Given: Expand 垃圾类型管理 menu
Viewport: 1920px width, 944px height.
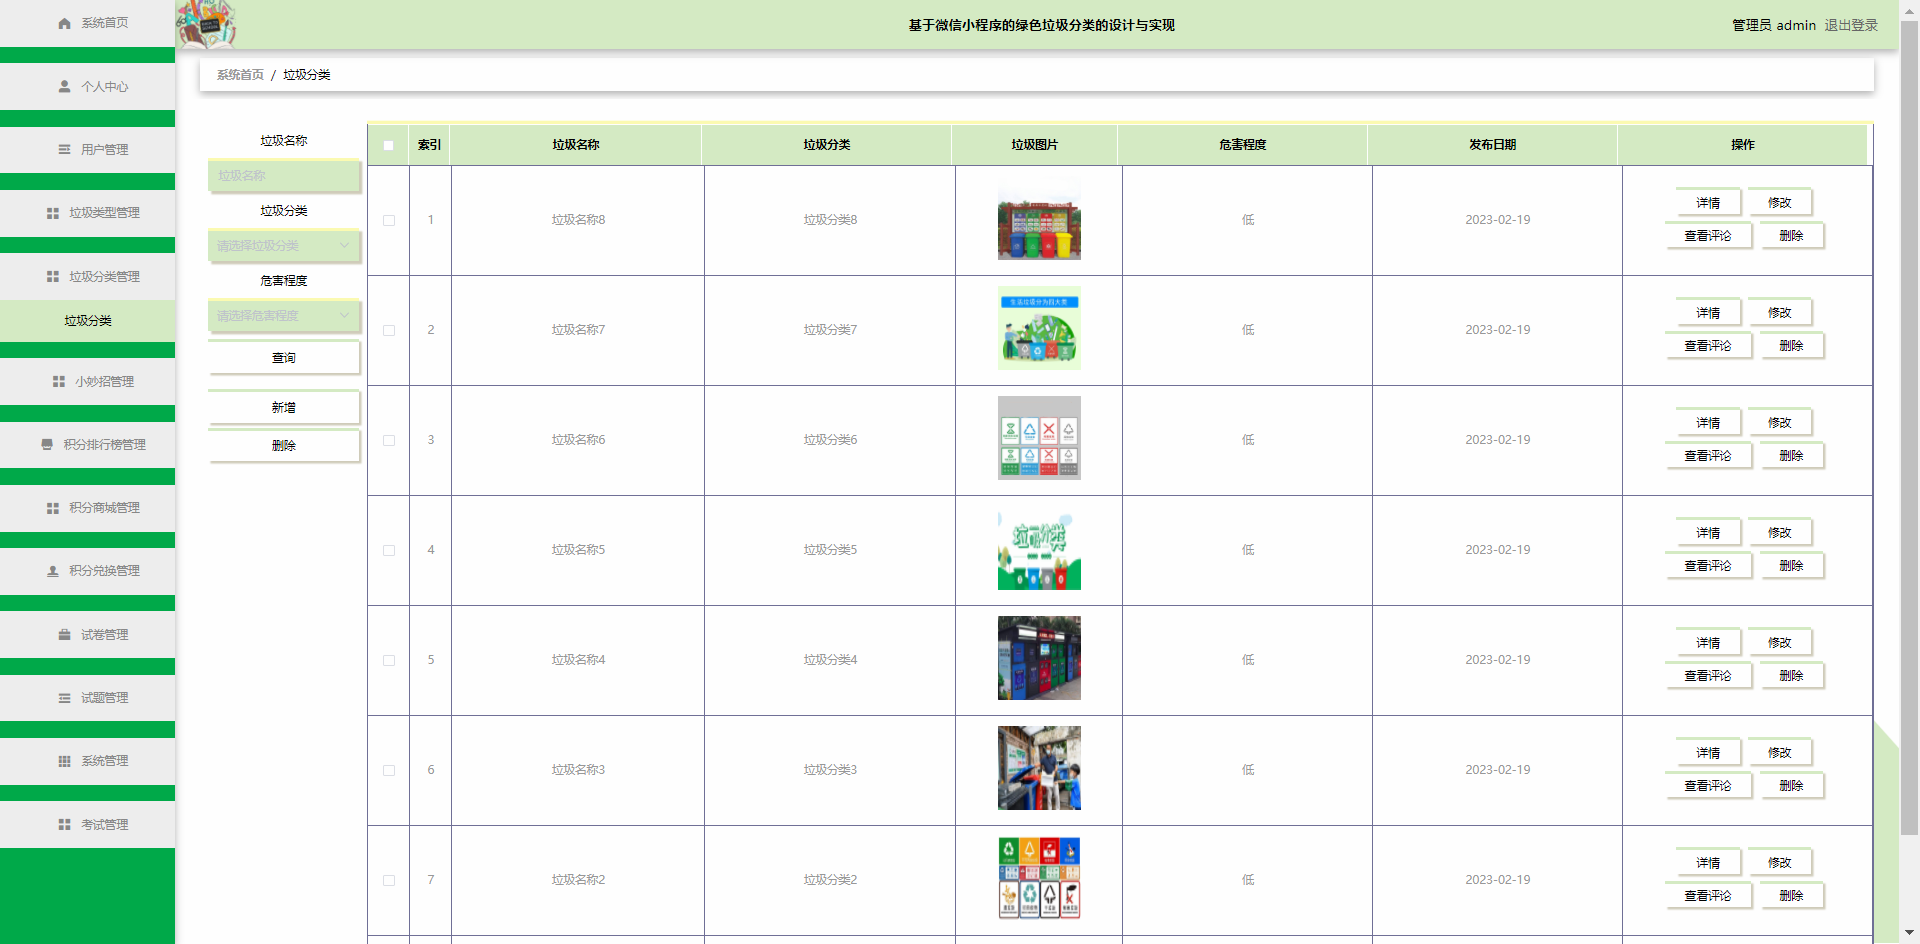Looking at the screenshot, I should point(88,213).
